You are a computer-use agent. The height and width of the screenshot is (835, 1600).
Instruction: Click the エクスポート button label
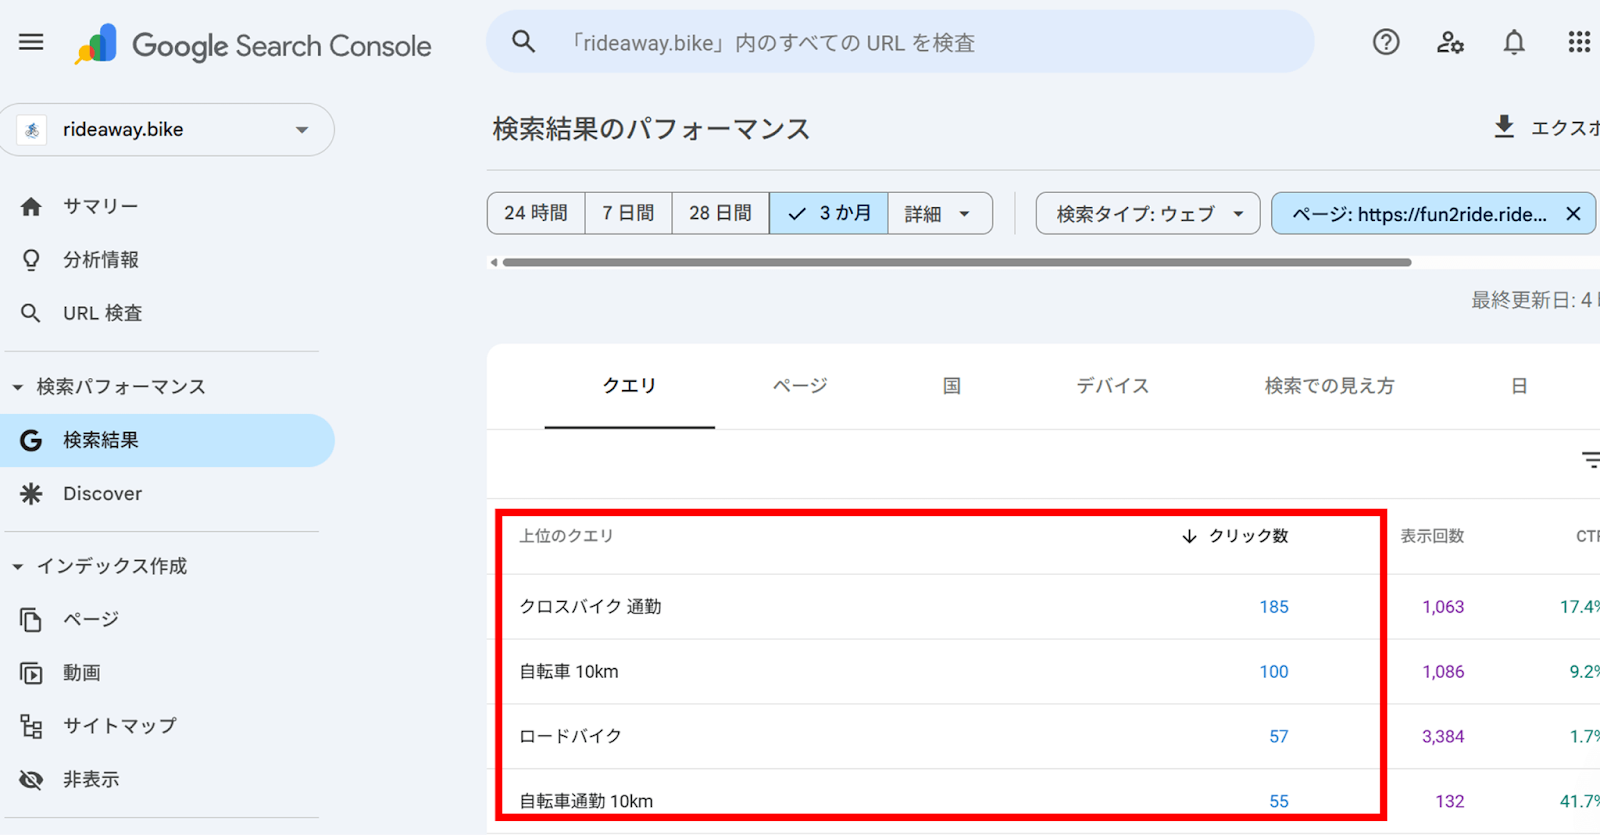click(1565, 128)
